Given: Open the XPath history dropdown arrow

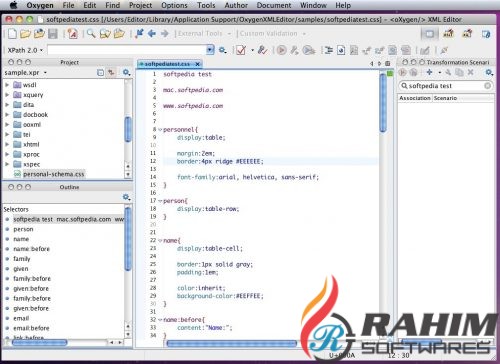Looking at the screenshot, I should click(210, 50).
